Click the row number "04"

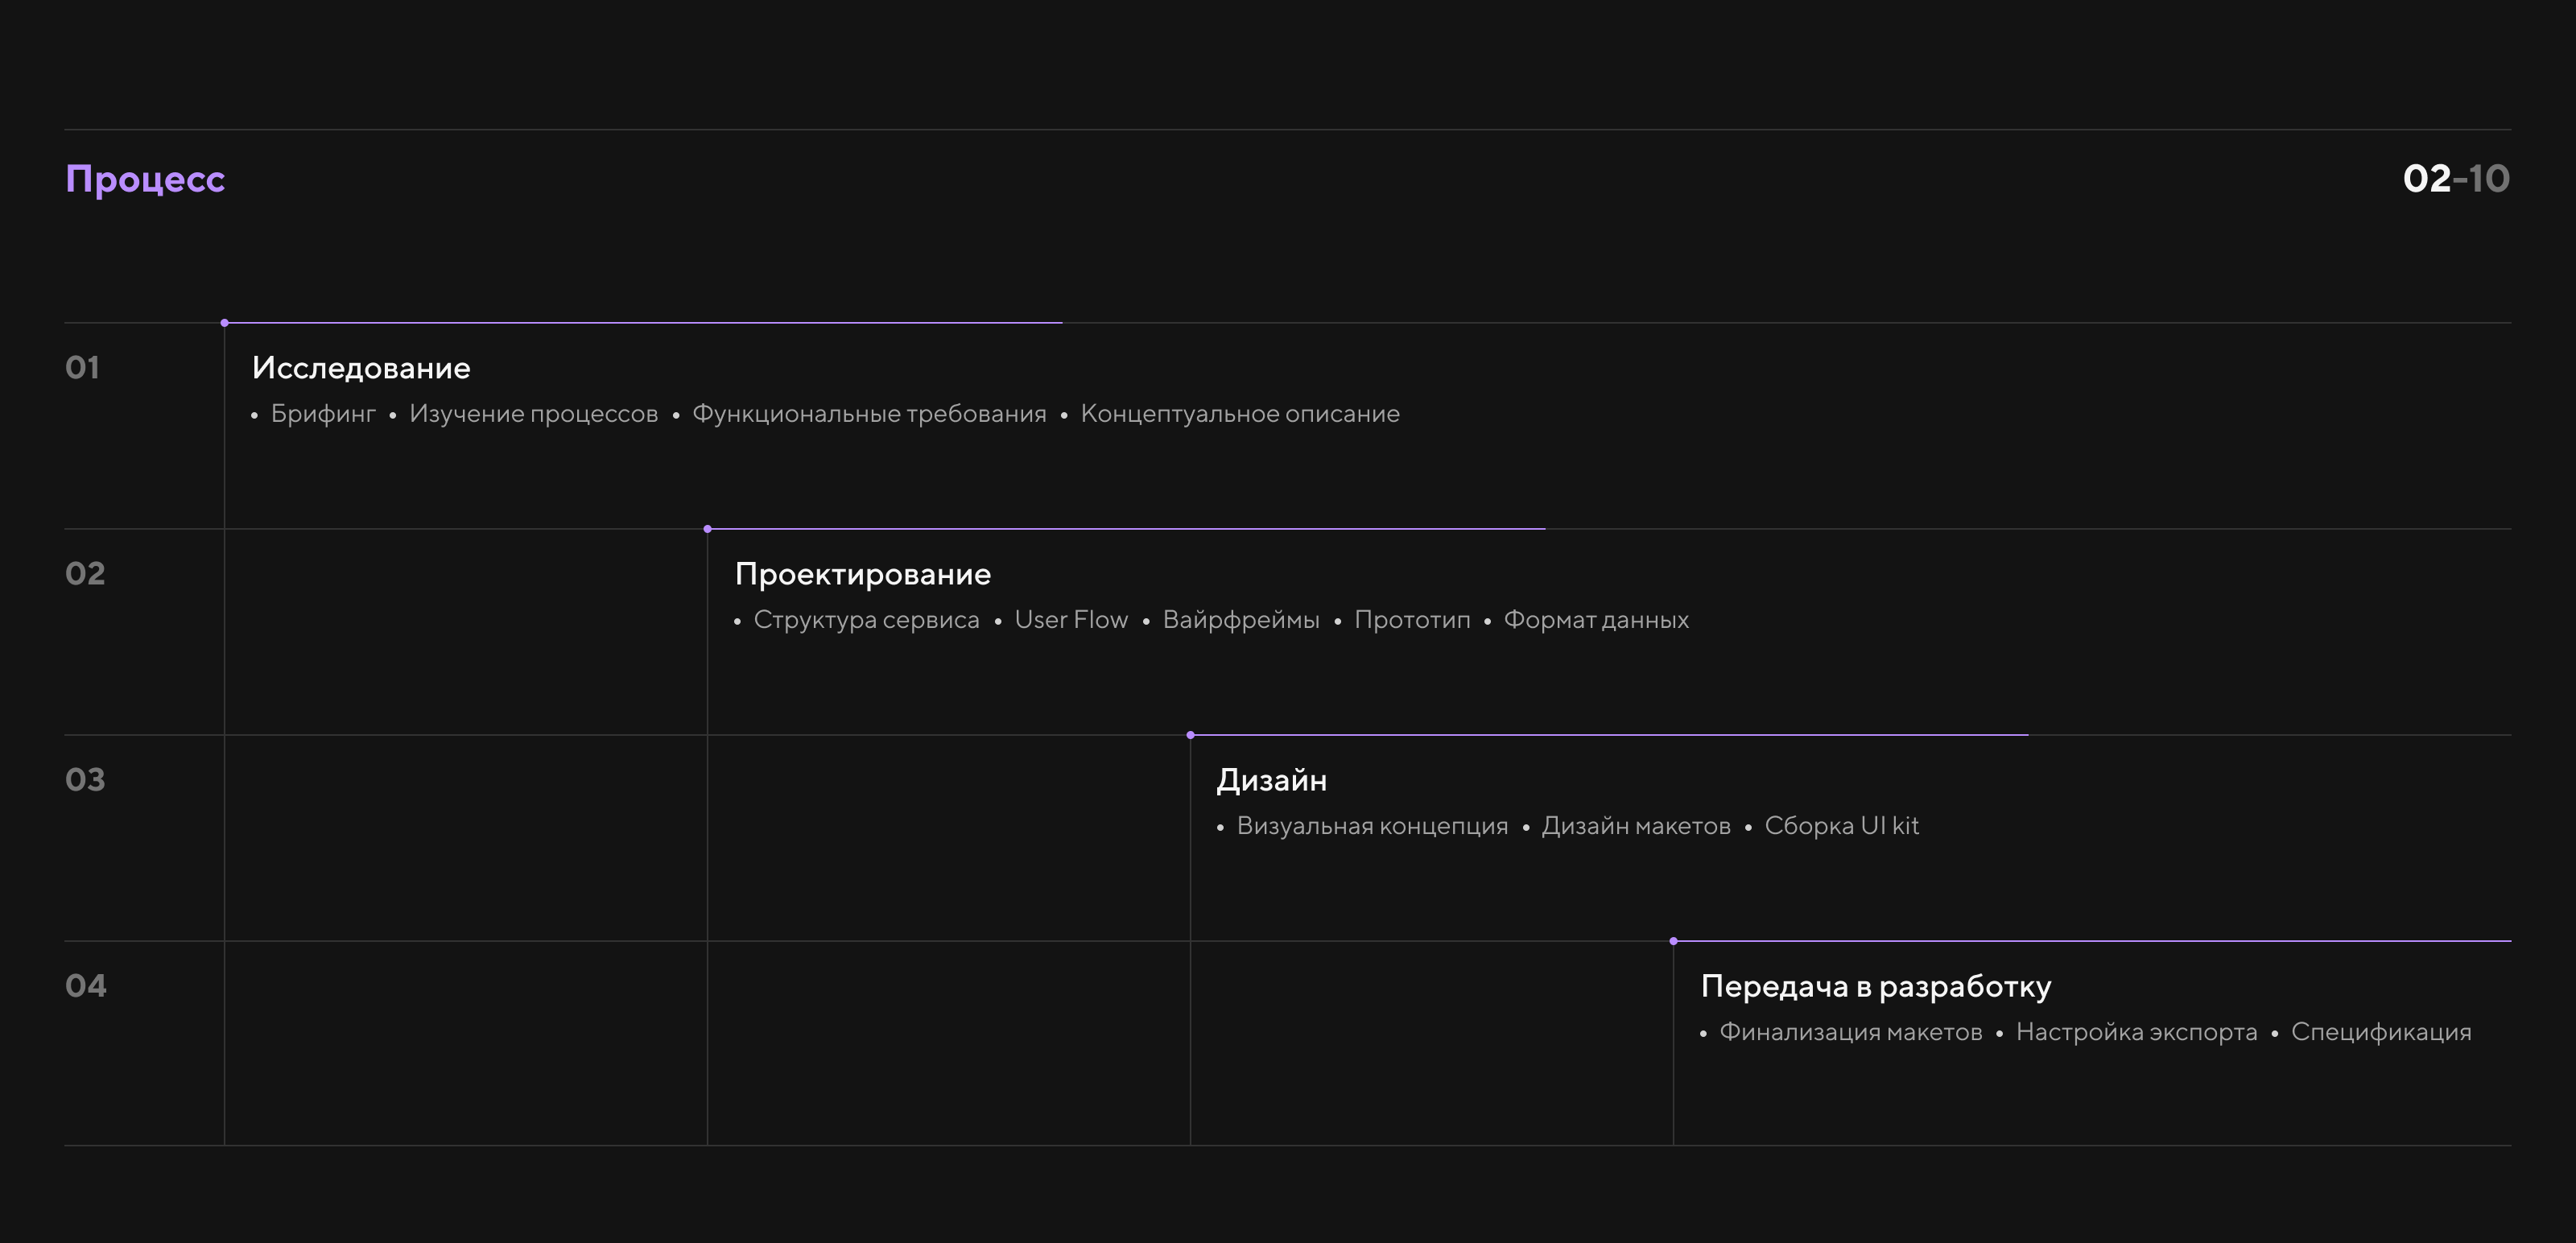[x=86, y=986]
